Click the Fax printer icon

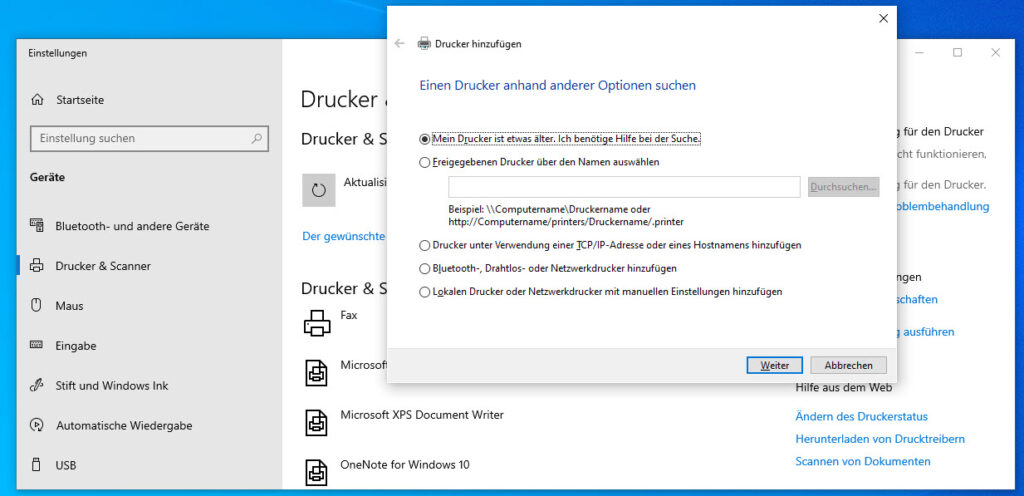tap(317, 322)
